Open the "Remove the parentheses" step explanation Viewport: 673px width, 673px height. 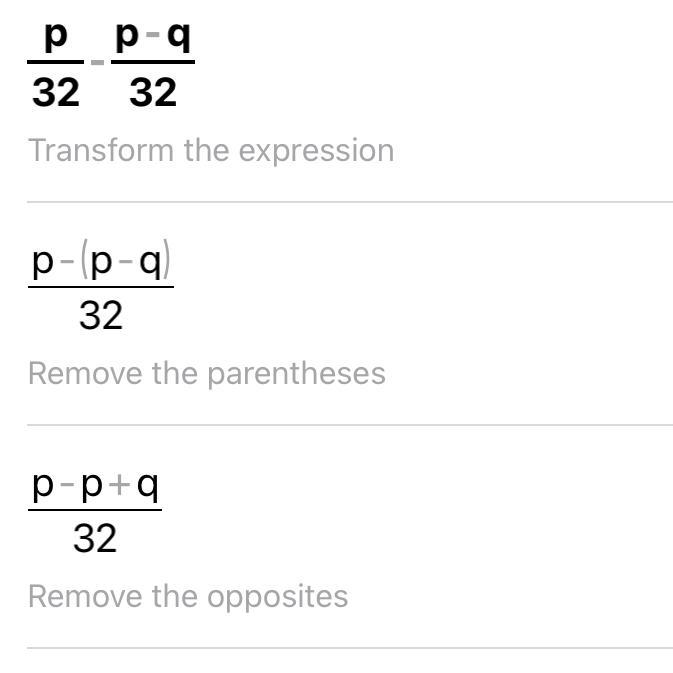[206, 373]
